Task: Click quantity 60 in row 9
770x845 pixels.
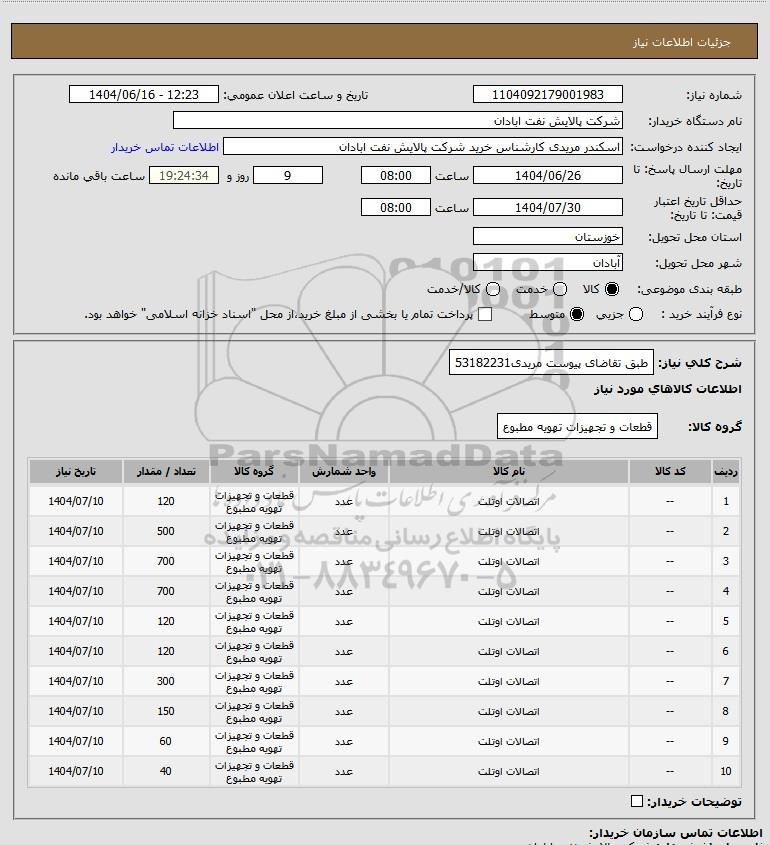Action: [x=166, y=742]
